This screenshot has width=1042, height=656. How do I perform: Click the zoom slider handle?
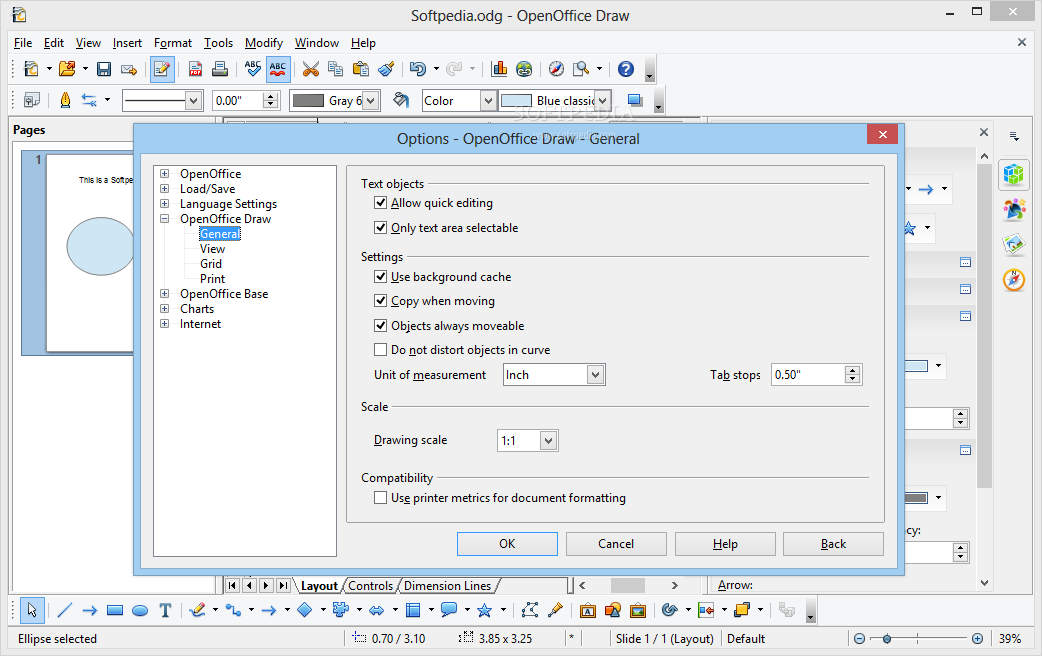point(886,639)
